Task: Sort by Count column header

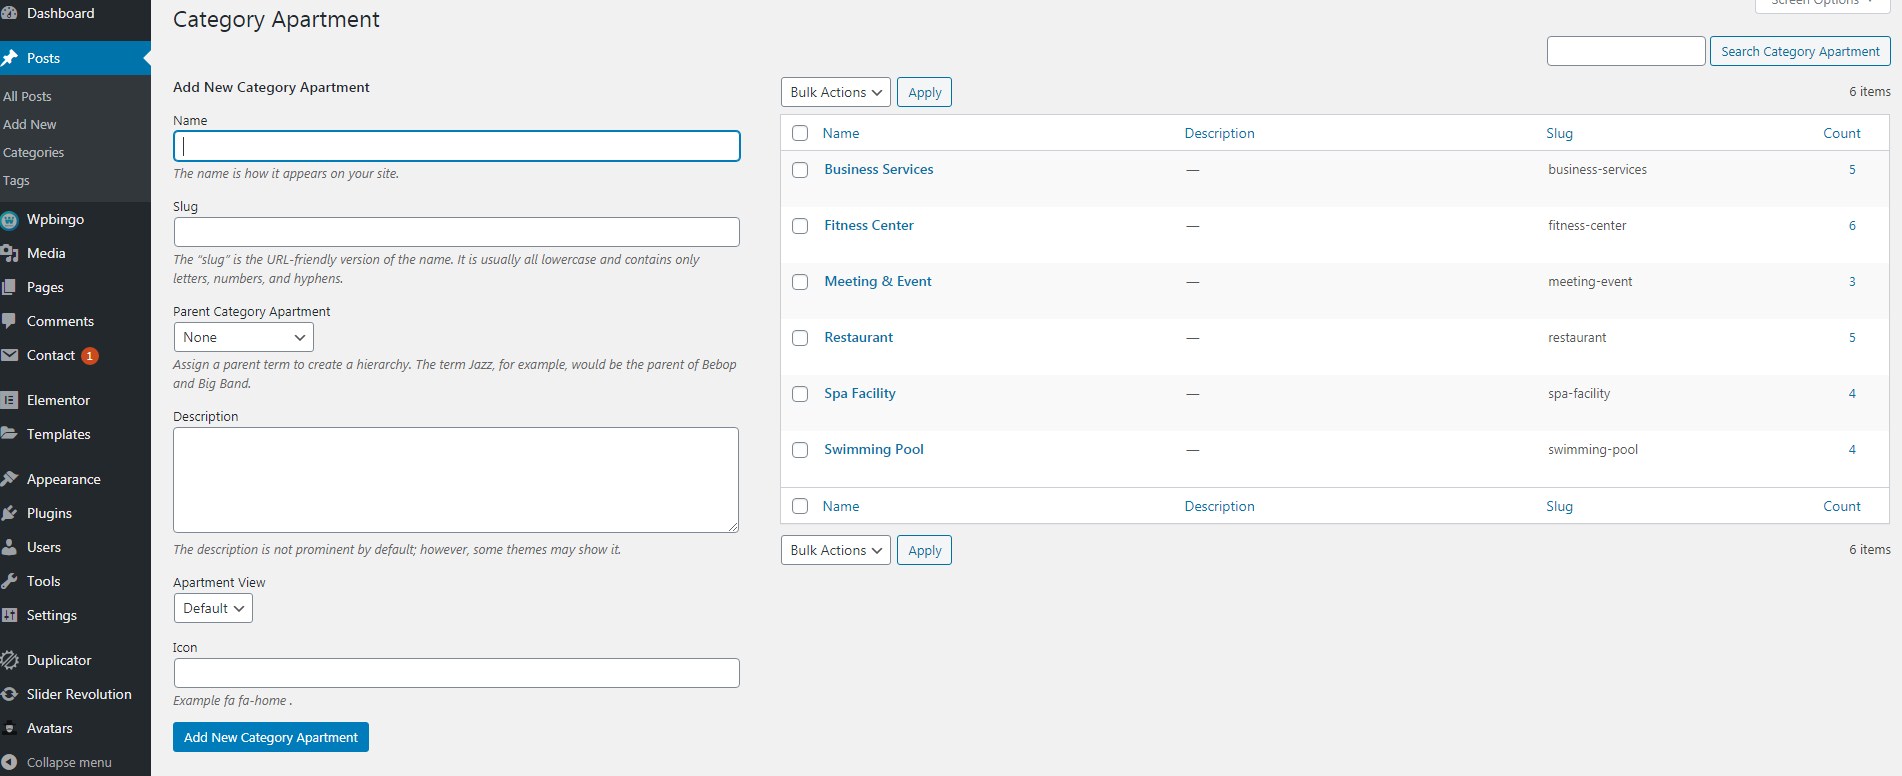Action: pyautogui.click(x=1842, y=133)
